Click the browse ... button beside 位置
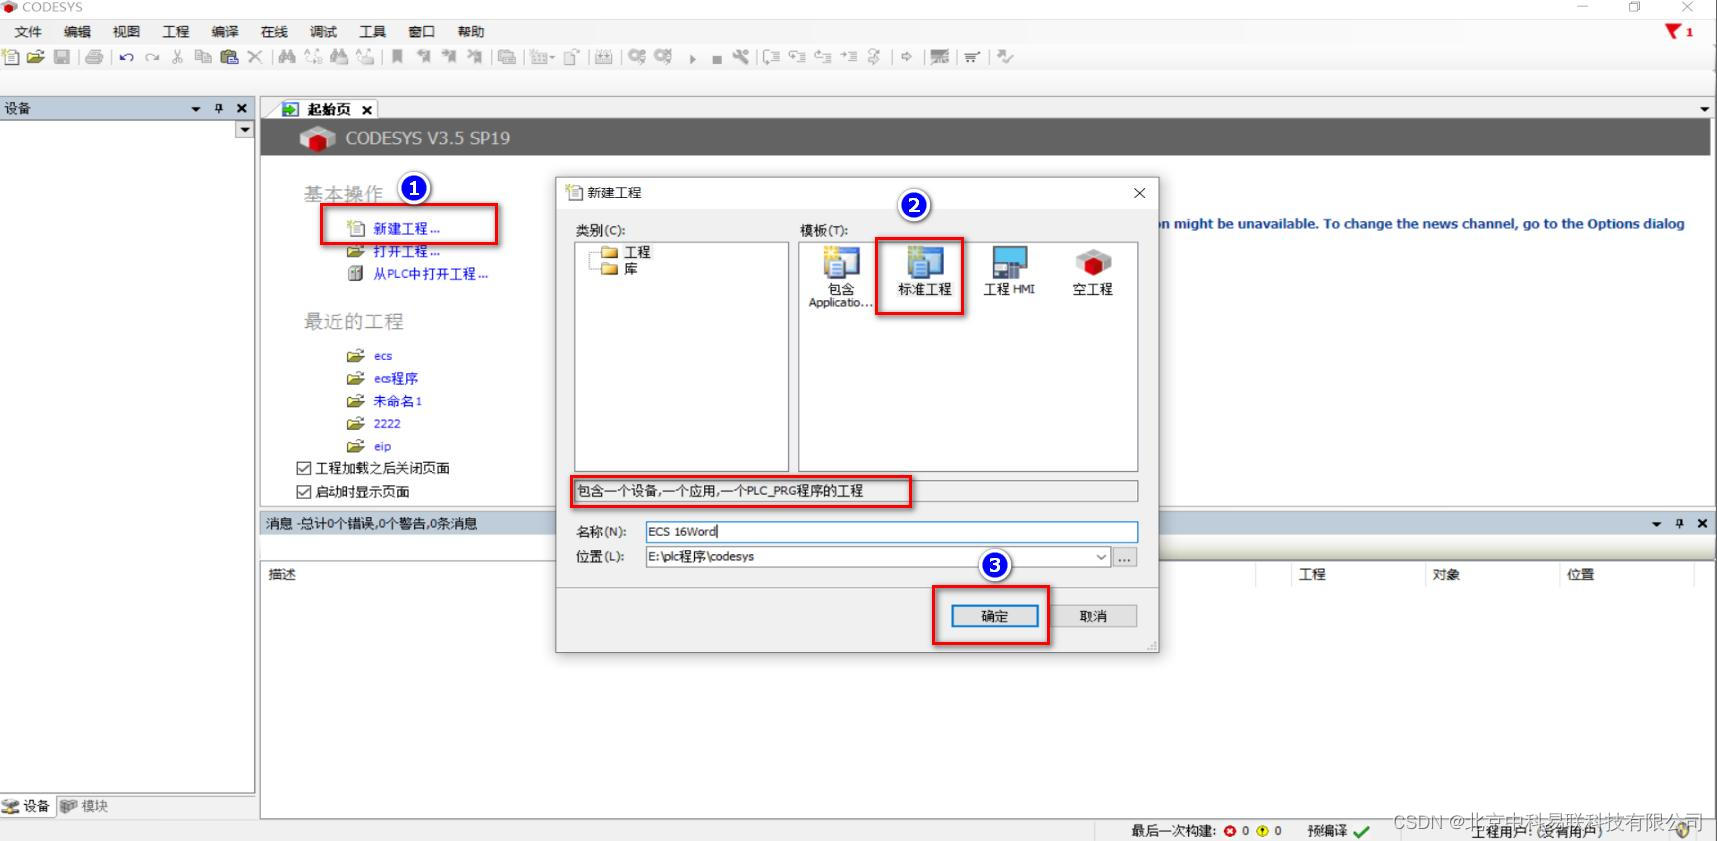The image size is (1717, 841). point(1125,557)
